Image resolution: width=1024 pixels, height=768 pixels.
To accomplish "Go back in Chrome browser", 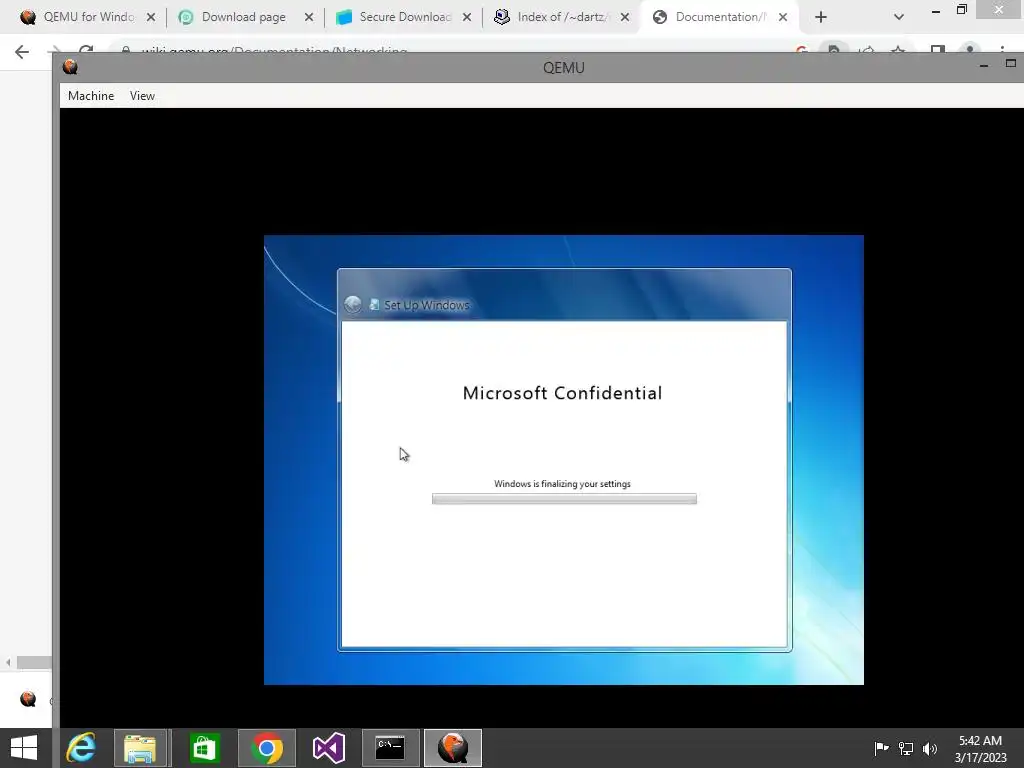I will point(22,52).
